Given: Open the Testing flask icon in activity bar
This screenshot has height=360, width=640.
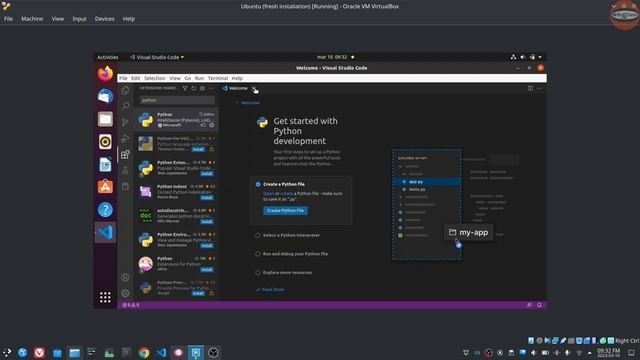Looking at the screenshot, I should [x=125, y=171].
